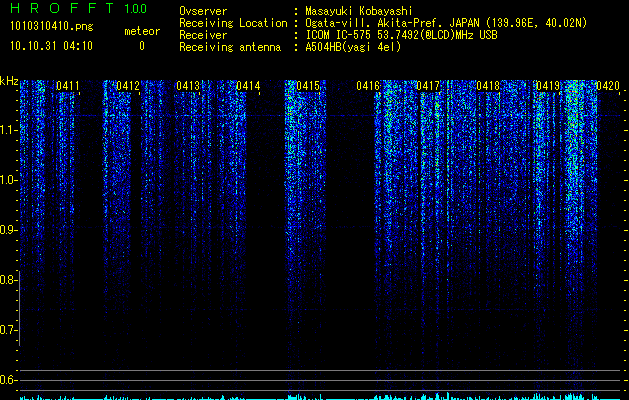Screen dimensions: 629x400
Task: Click the 1.1 kHz axis label
Action: coord(7,130)
